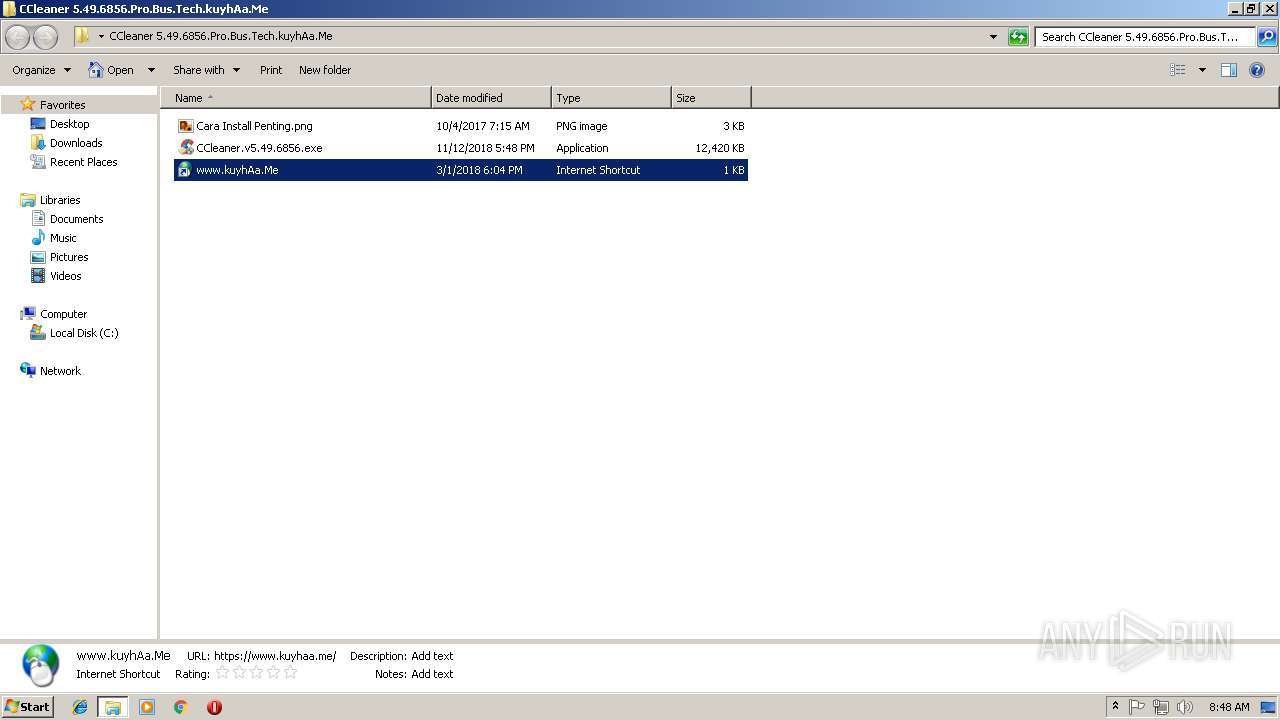Click Add text beside Notes

(x=432, y=674)
